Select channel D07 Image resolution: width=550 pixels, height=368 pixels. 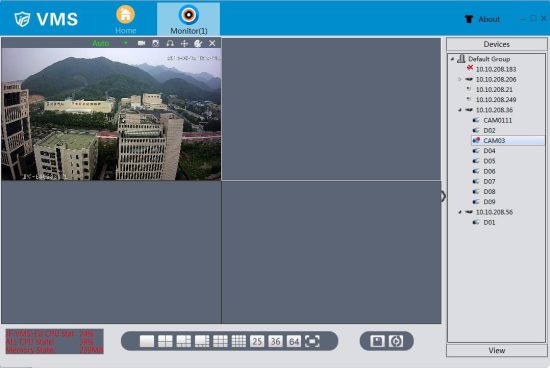[x=489, y=181]
